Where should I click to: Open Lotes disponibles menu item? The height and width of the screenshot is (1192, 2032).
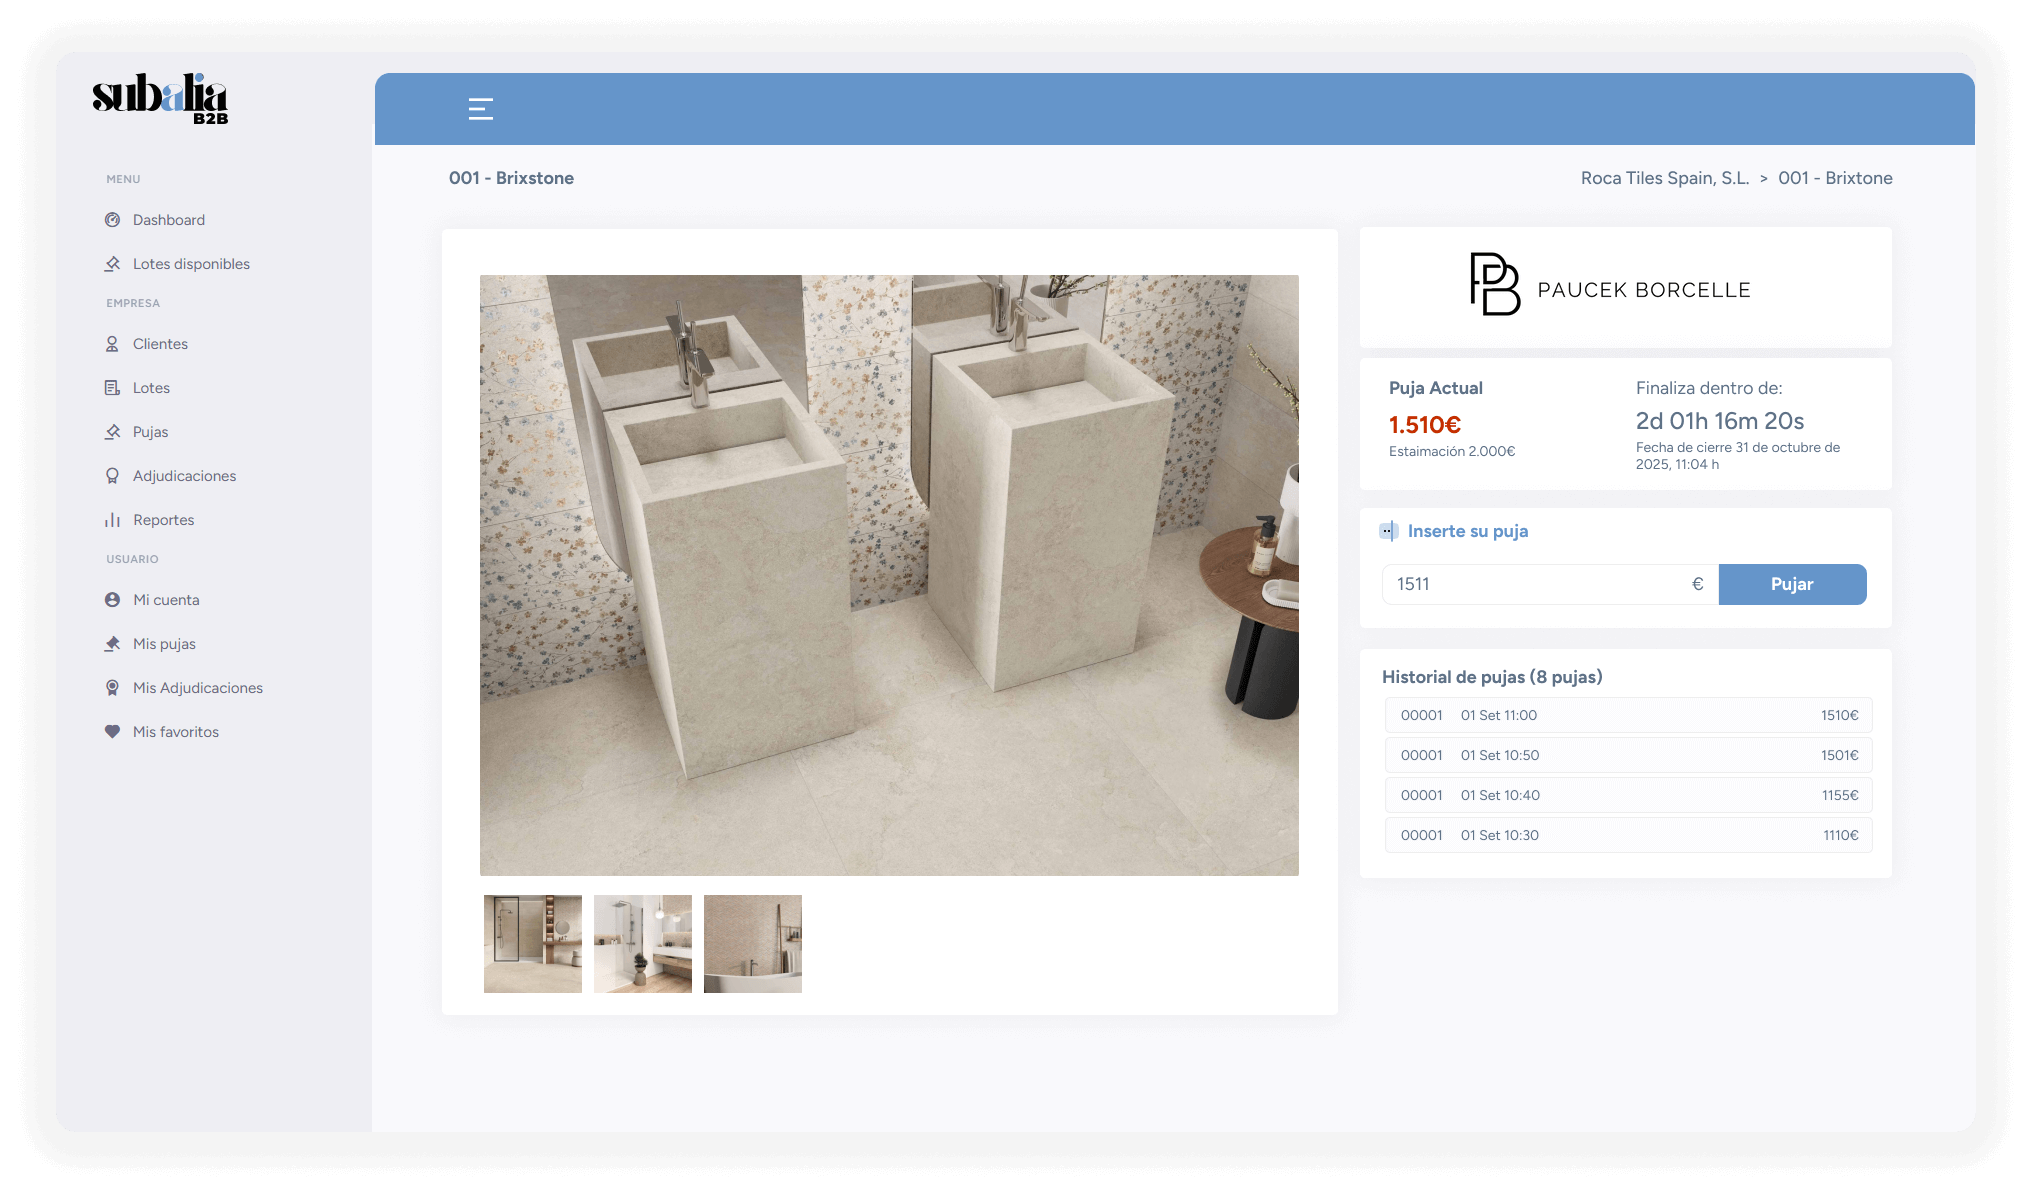pos(191,264)
